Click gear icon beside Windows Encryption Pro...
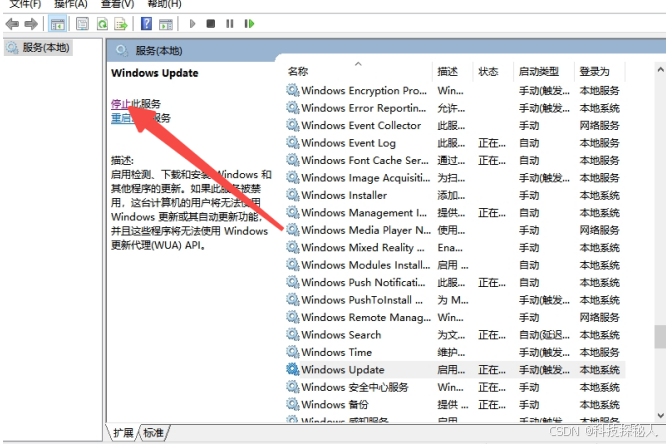The width and height of the screenshot is (666, 445). (x=293, y=90)
